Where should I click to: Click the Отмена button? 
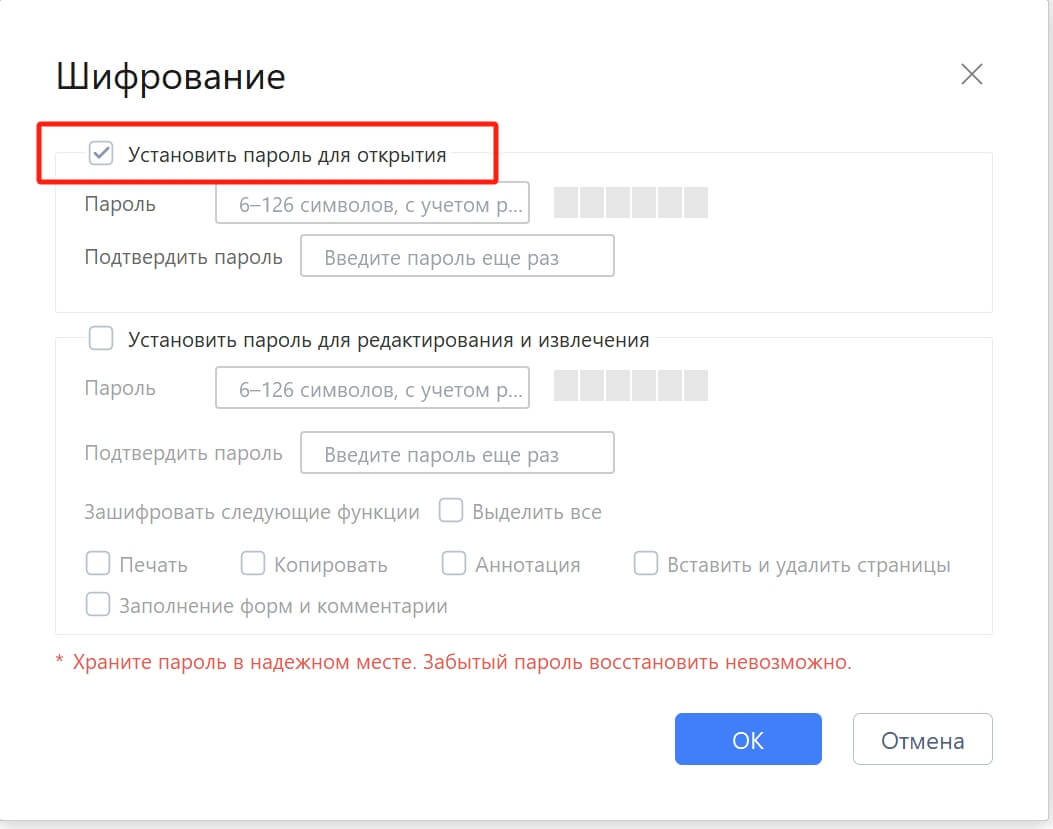[921, 739]
